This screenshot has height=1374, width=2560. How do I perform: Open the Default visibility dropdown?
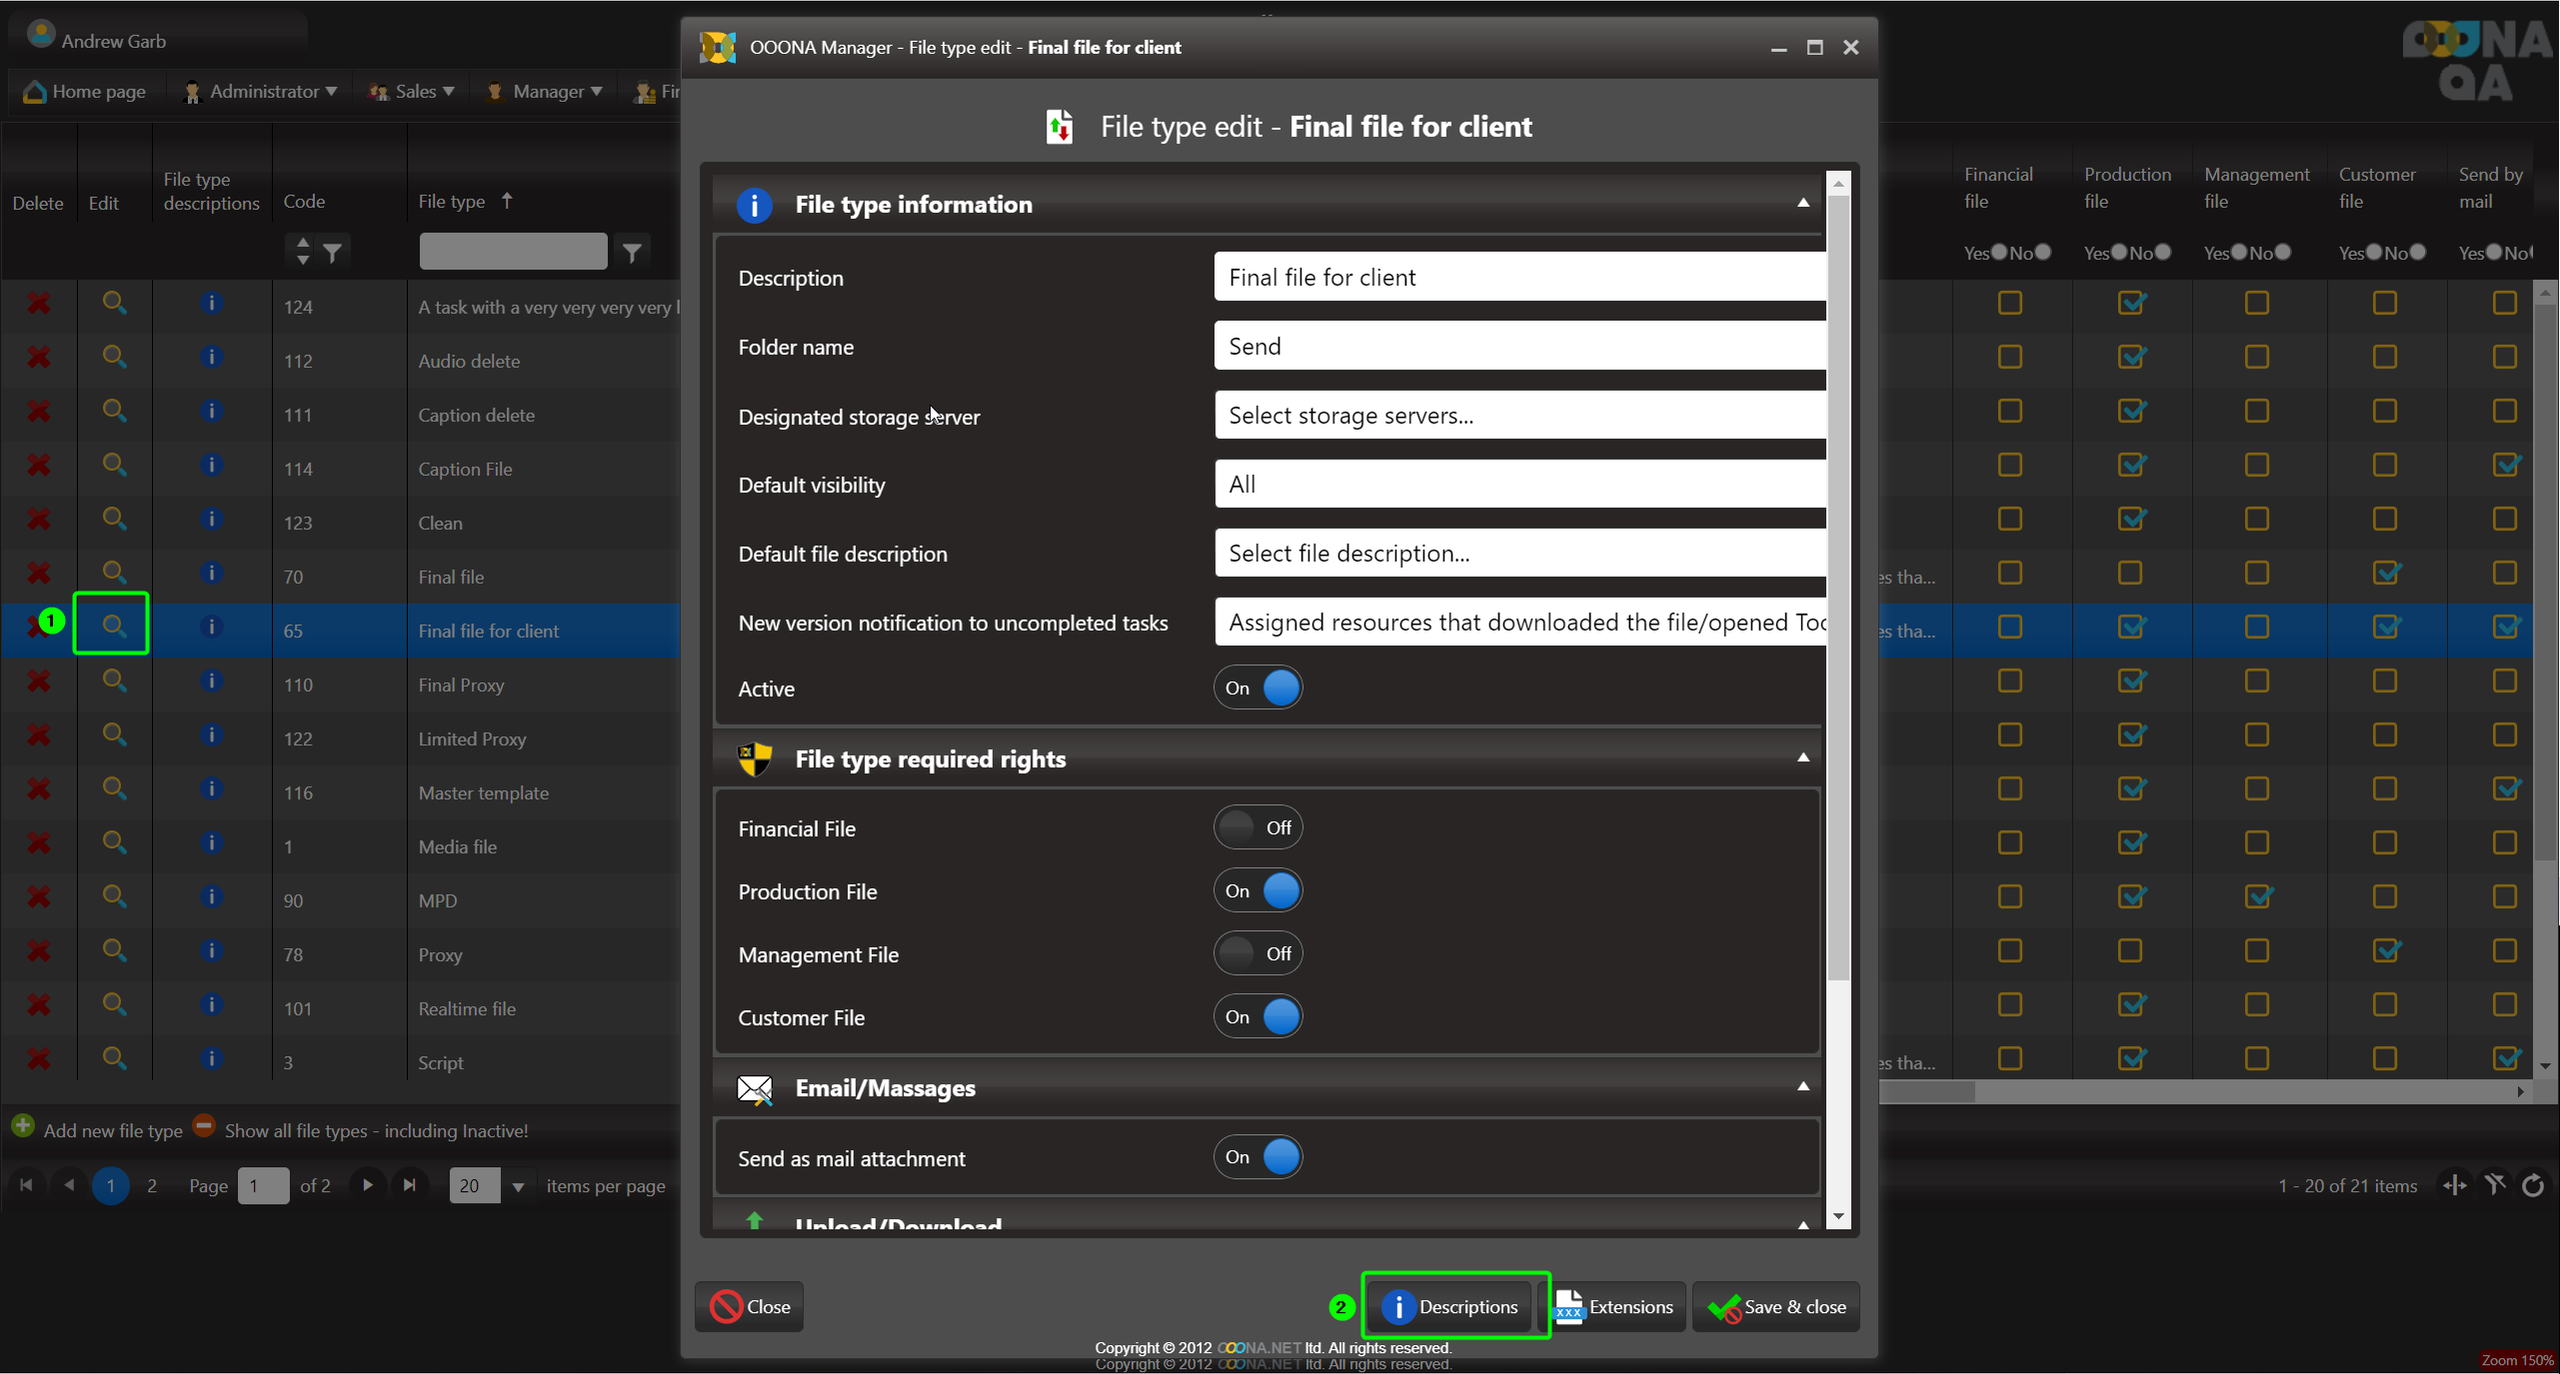[x=1520, y=485]
